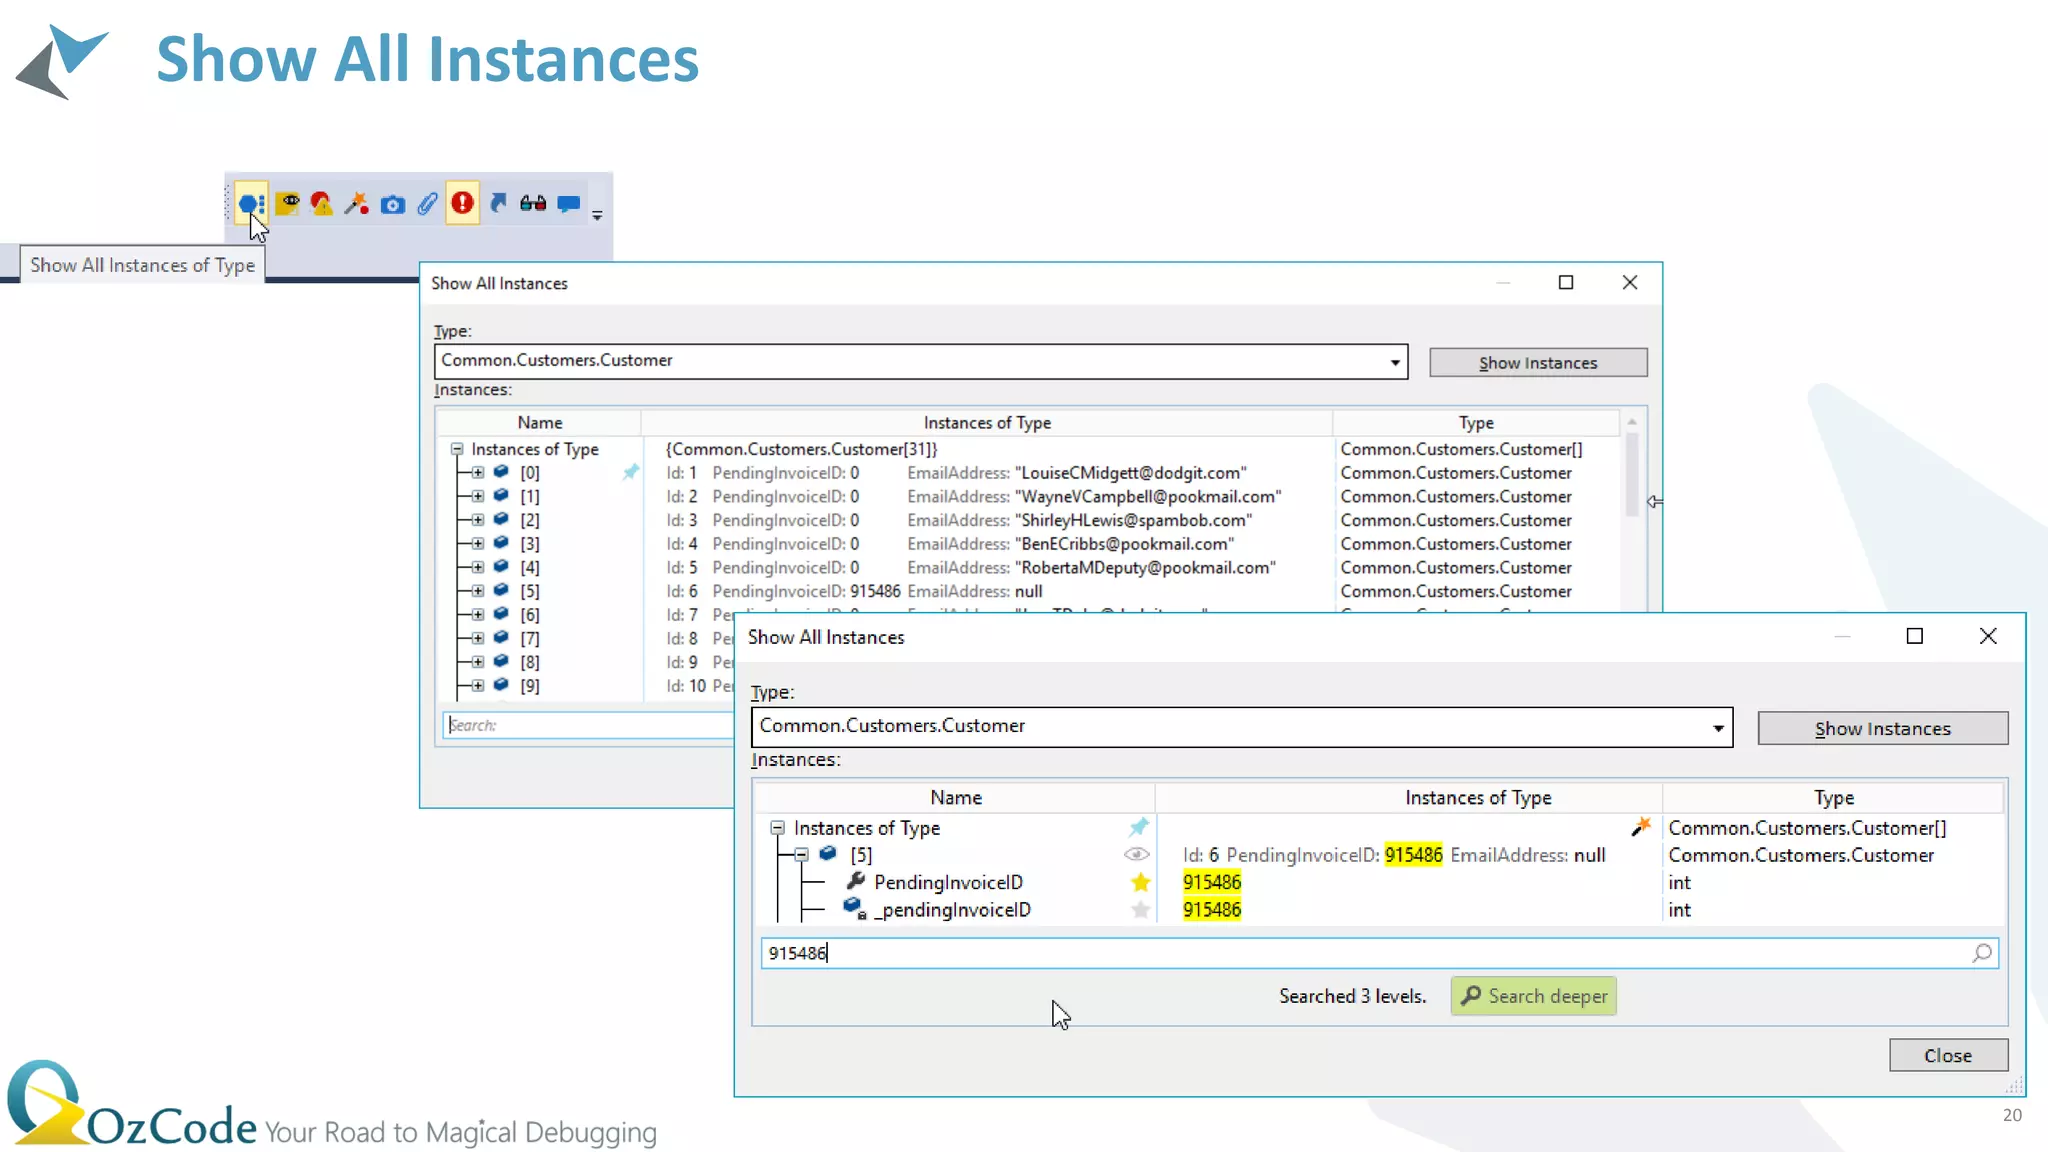Click Instances of Type column header in back window
2048x1152 pixels.
987,423
